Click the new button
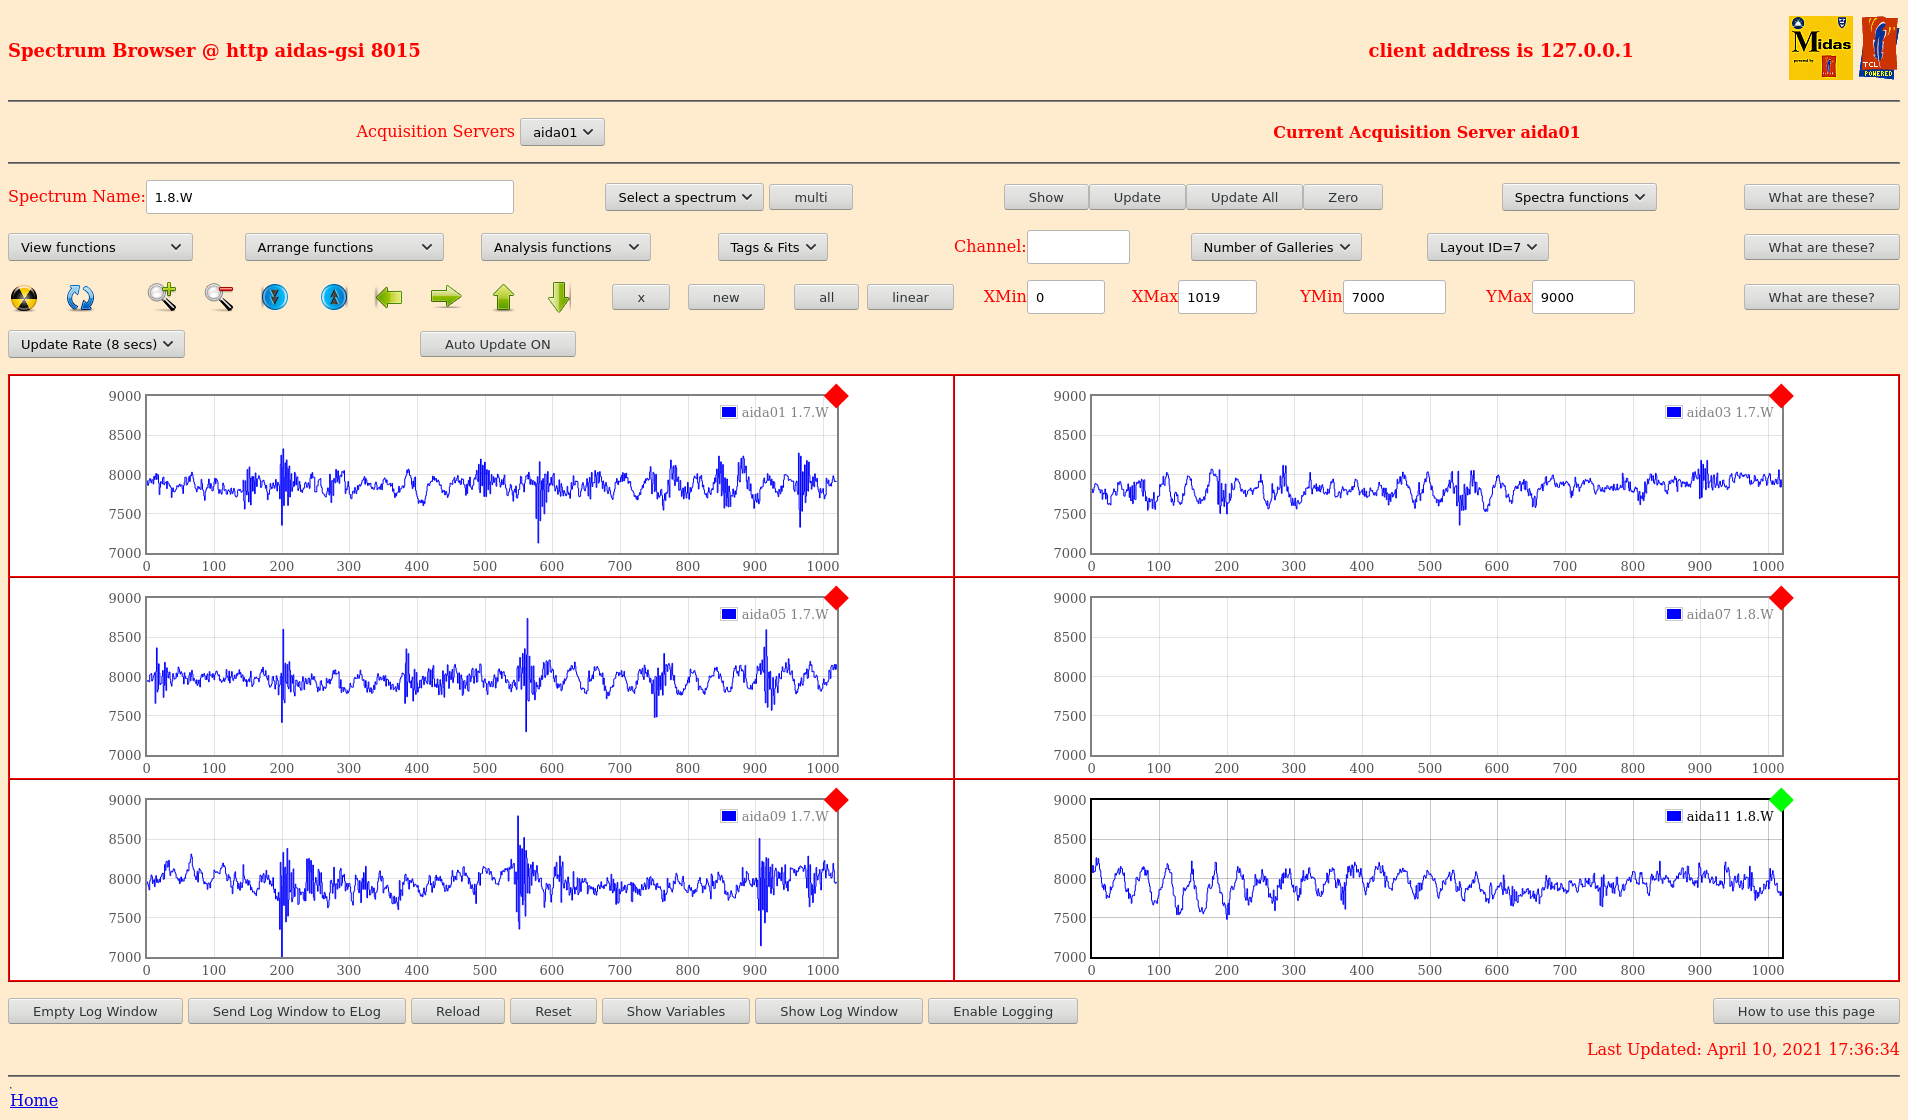The width and height of the screenshot is (1908, 1120). [726, 297]
